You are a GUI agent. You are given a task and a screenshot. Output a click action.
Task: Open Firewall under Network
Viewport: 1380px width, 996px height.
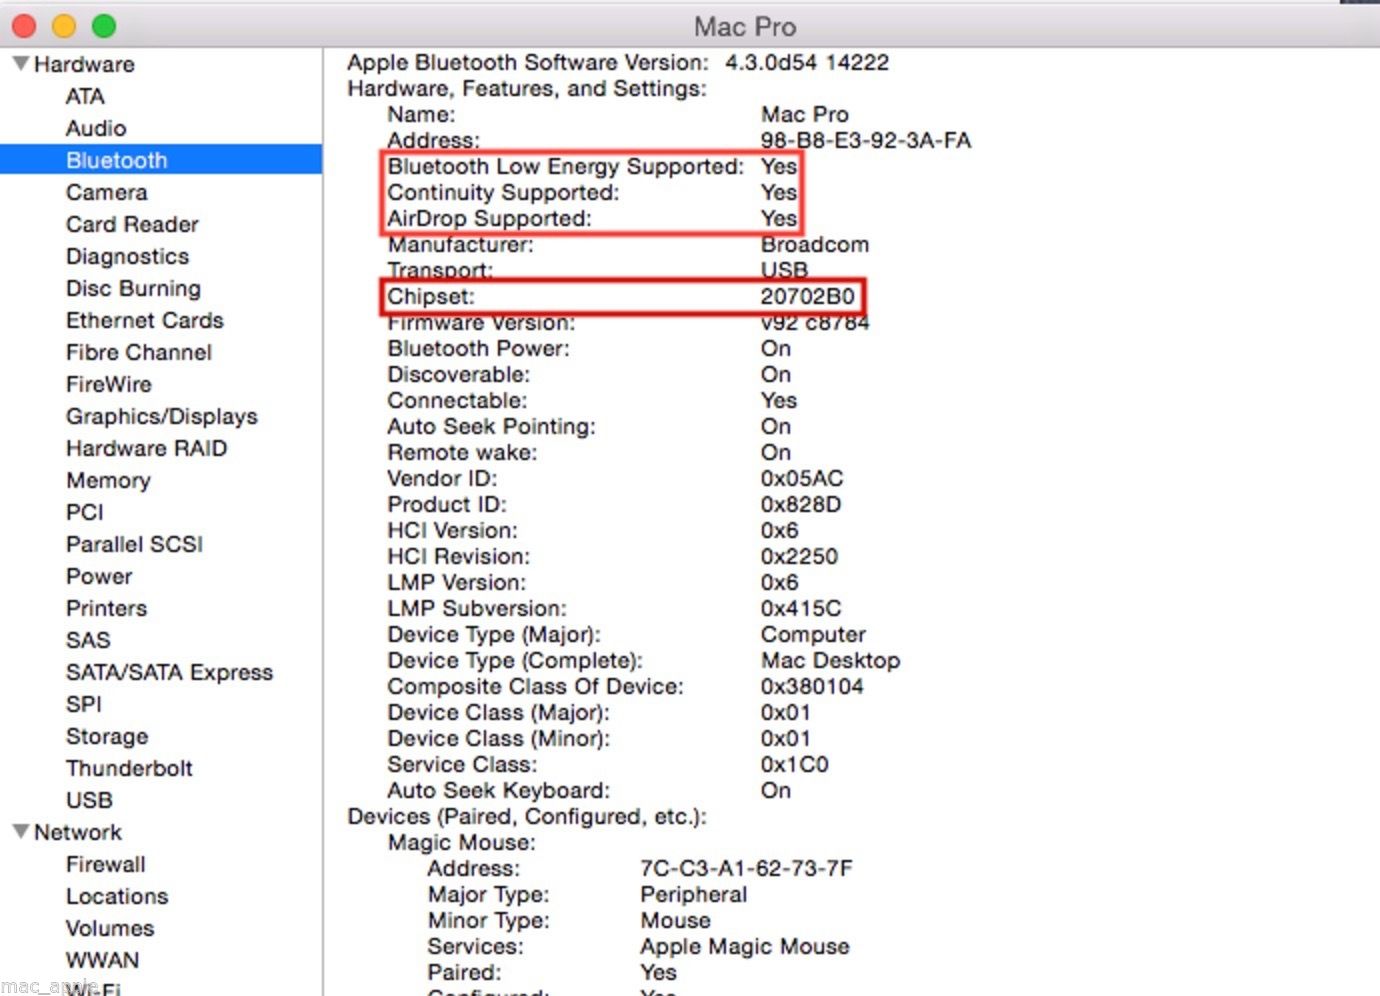[x=106, y=864]
